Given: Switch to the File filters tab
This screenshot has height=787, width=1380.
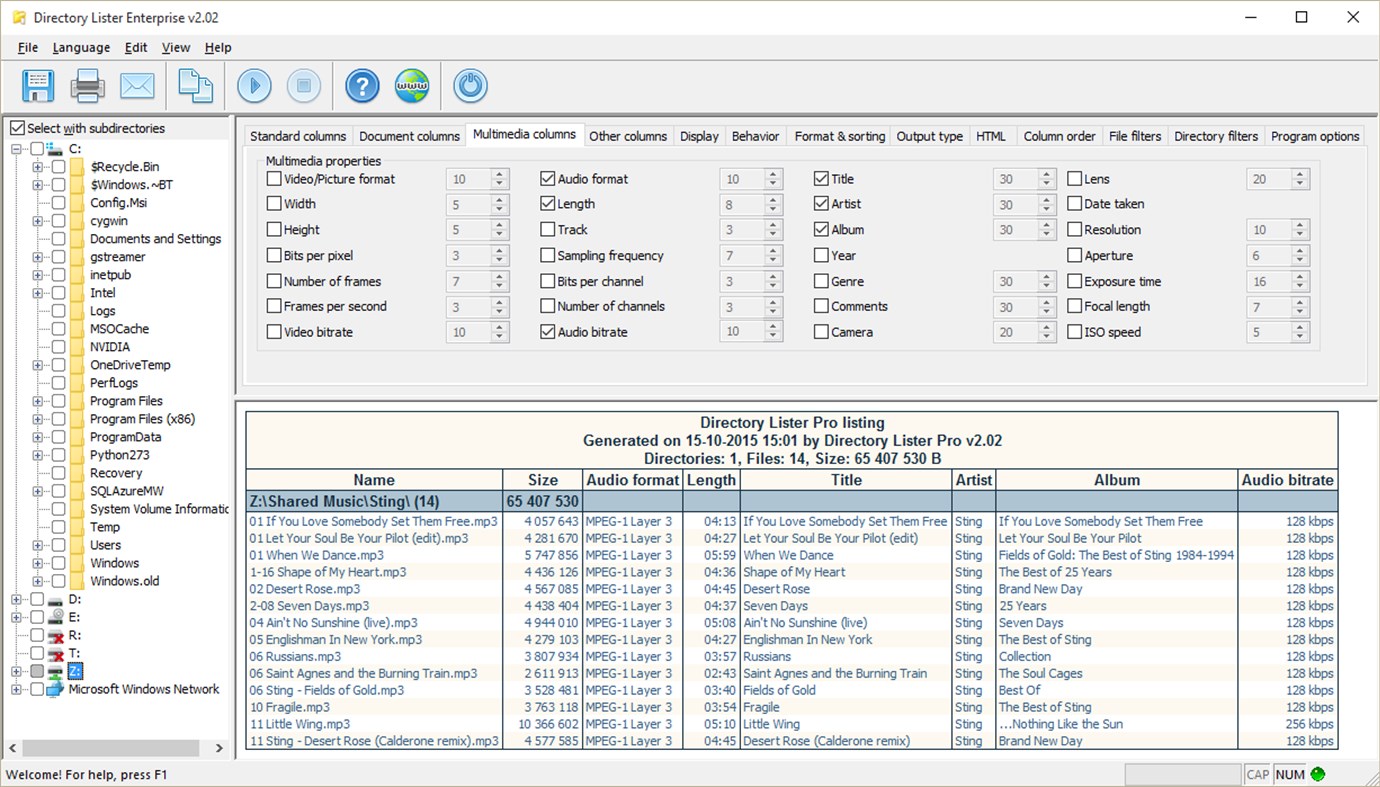Looking at the screenshot, I should pos(1135,136).
